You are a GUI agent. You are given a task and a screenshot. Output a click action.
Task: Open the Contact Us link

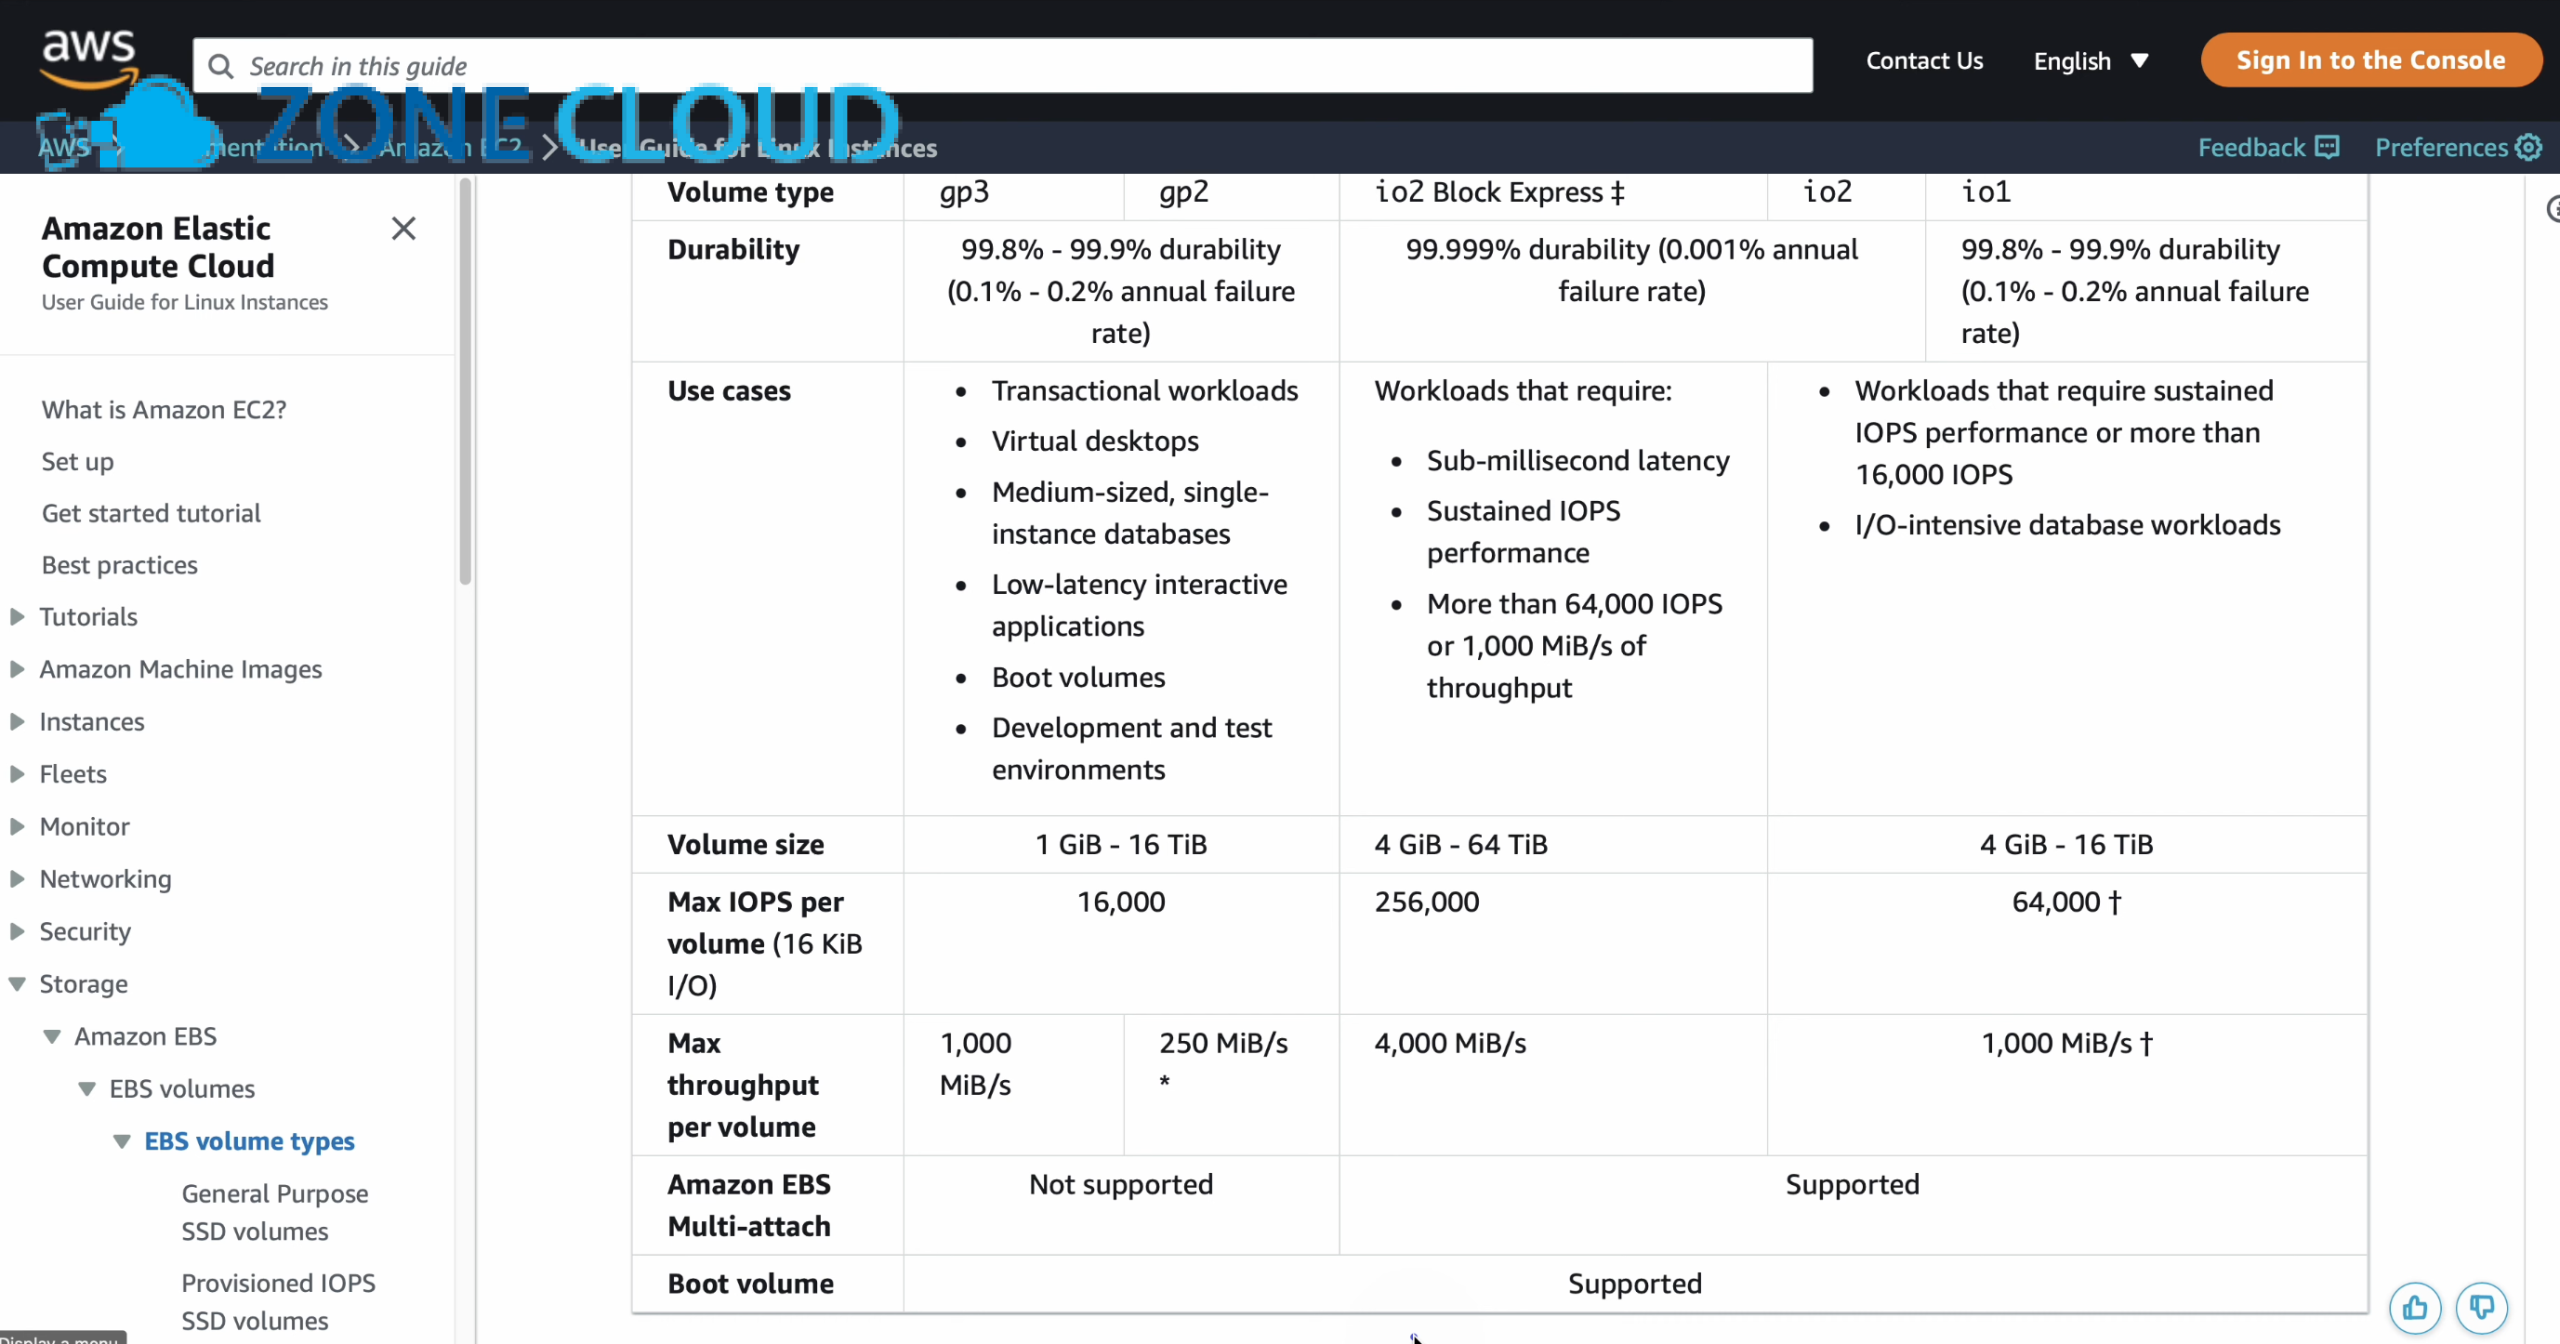click(1924, 61)
